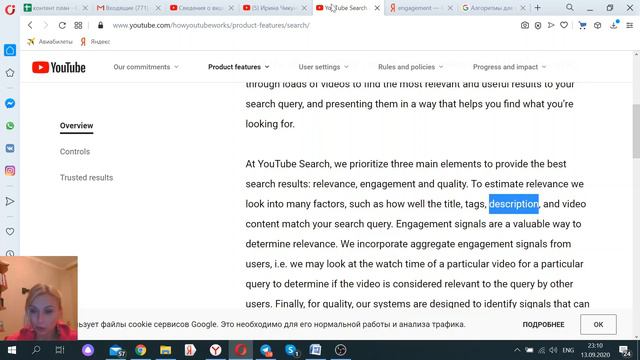This screenshot has height=360, width=640.
Task: Go to the Trusted results section
Action: pos(87,178)
